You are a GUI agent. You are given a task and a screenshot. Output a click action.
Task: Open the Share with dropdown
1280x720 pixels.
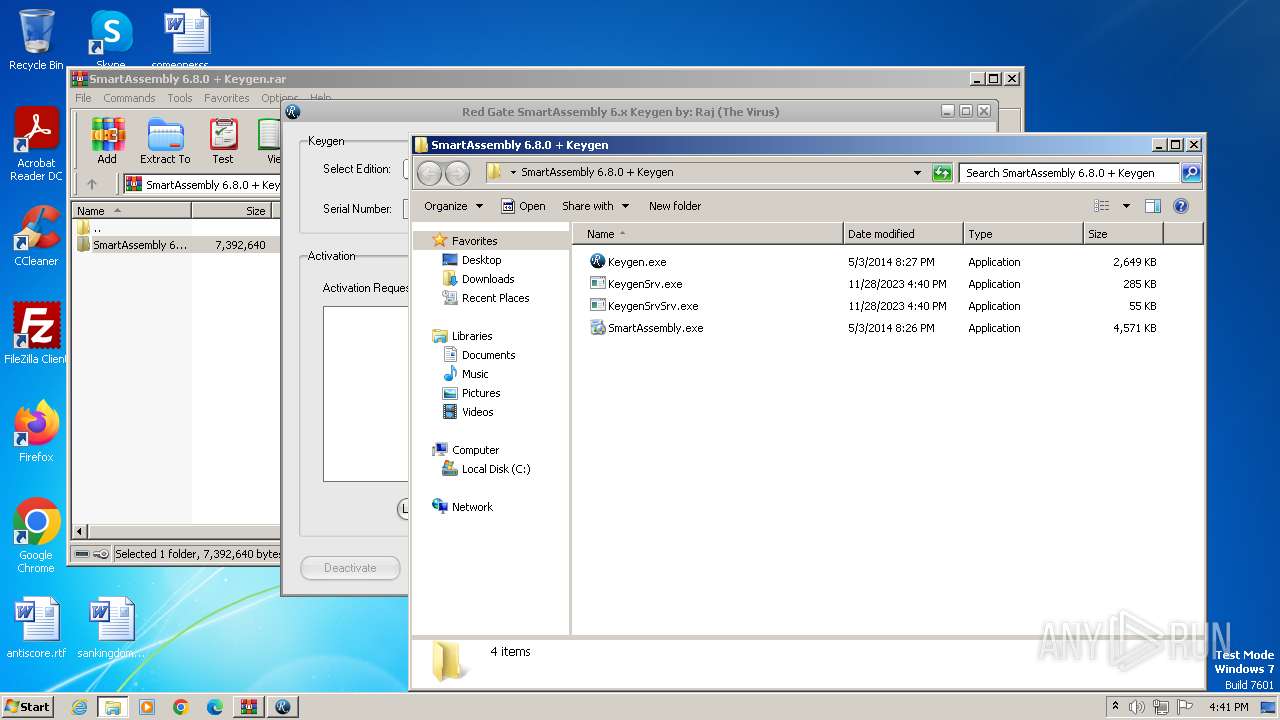click(x=596, y=206)
